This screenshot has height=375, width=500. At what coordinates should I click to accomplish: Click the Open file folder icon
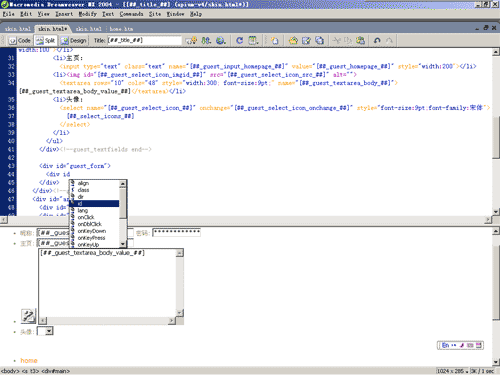click(293, 41)
